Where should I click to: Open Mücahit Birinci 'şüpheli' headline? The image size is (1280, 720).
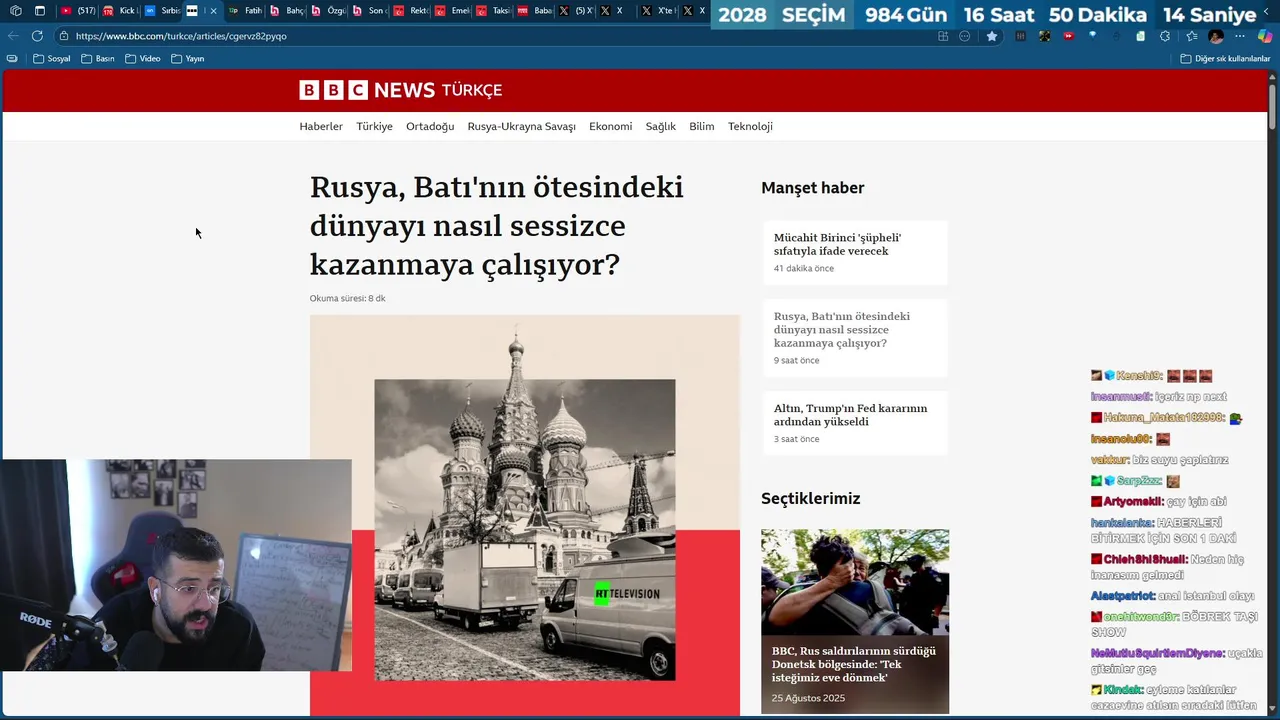(837, 244)
